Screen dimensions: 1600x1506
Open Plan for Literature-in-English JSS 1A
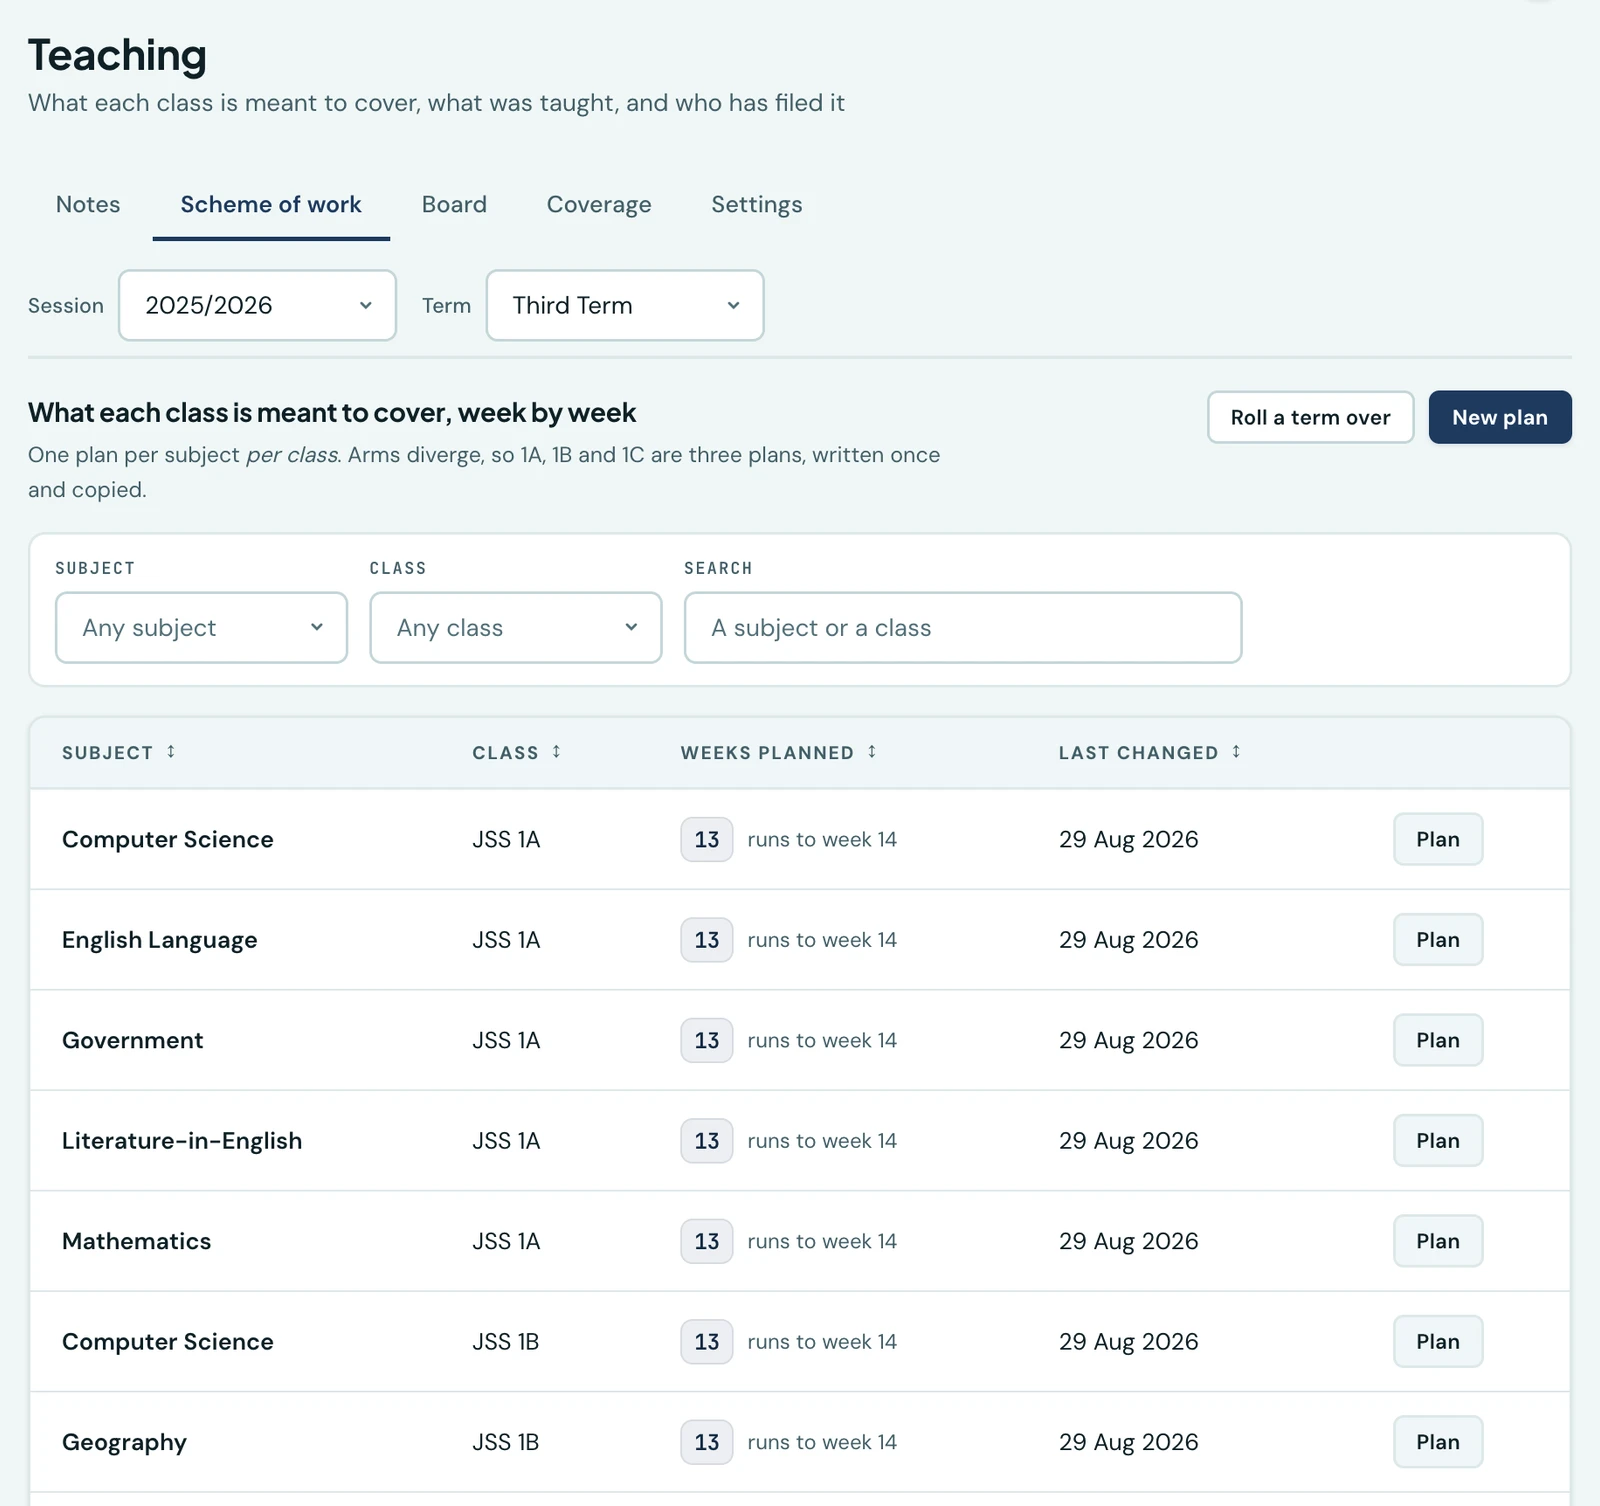[1438, 1141]
